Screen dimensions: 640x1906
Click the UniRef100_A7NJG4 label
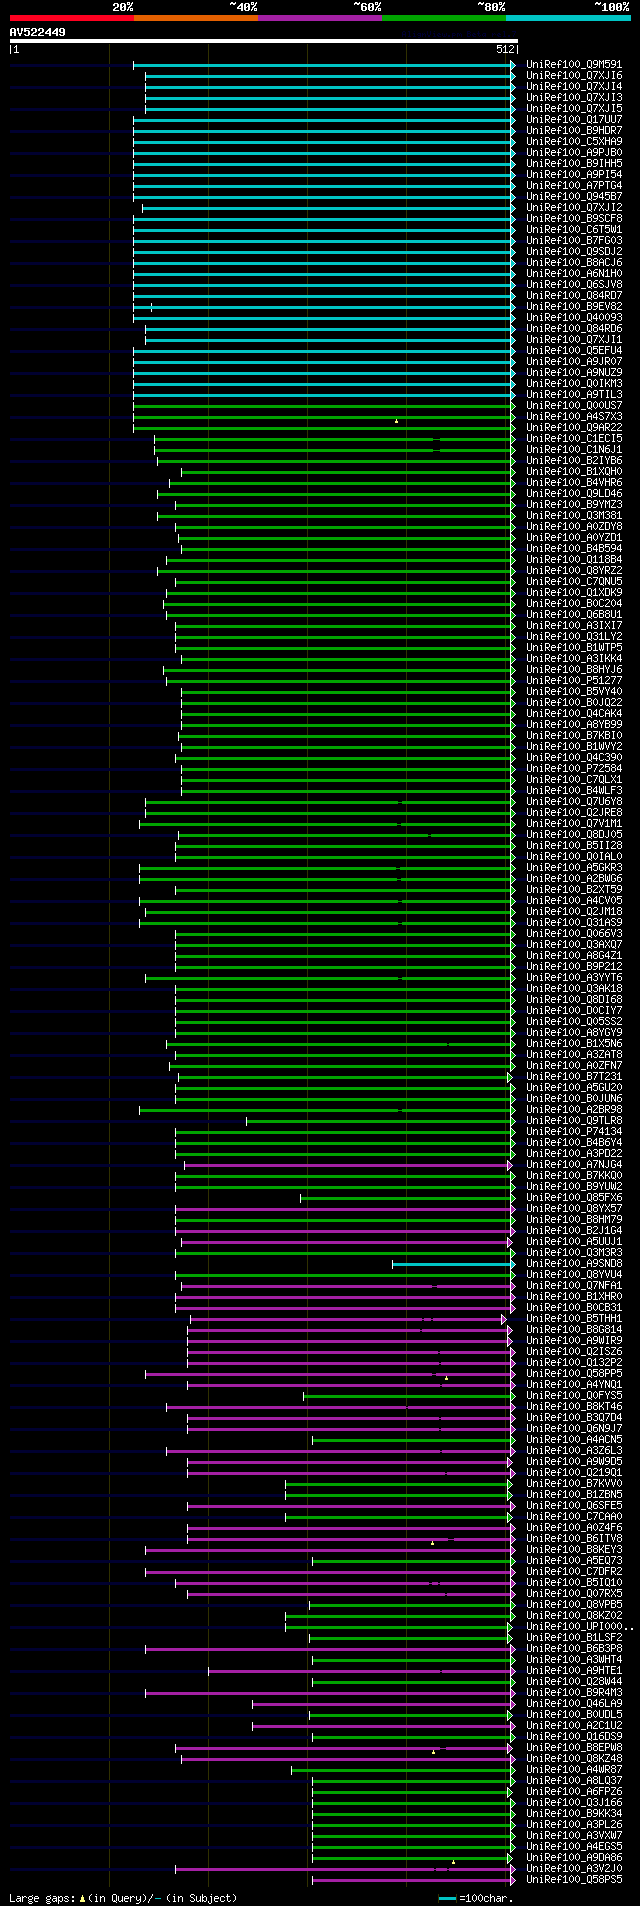(574, 1164)
